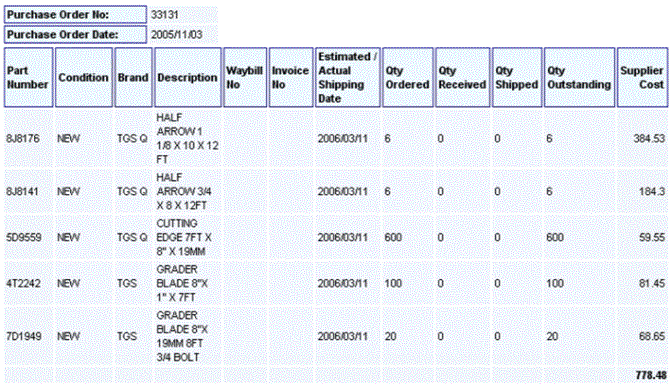Click the Qty Outstanding column header
Viewport: 672px width, 388px height.
579,77
